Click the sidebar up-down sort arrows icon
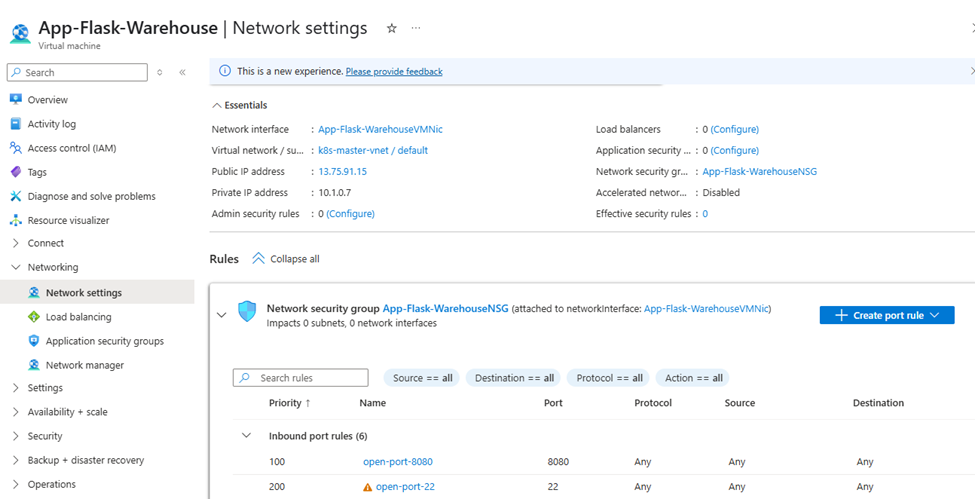 160,72
